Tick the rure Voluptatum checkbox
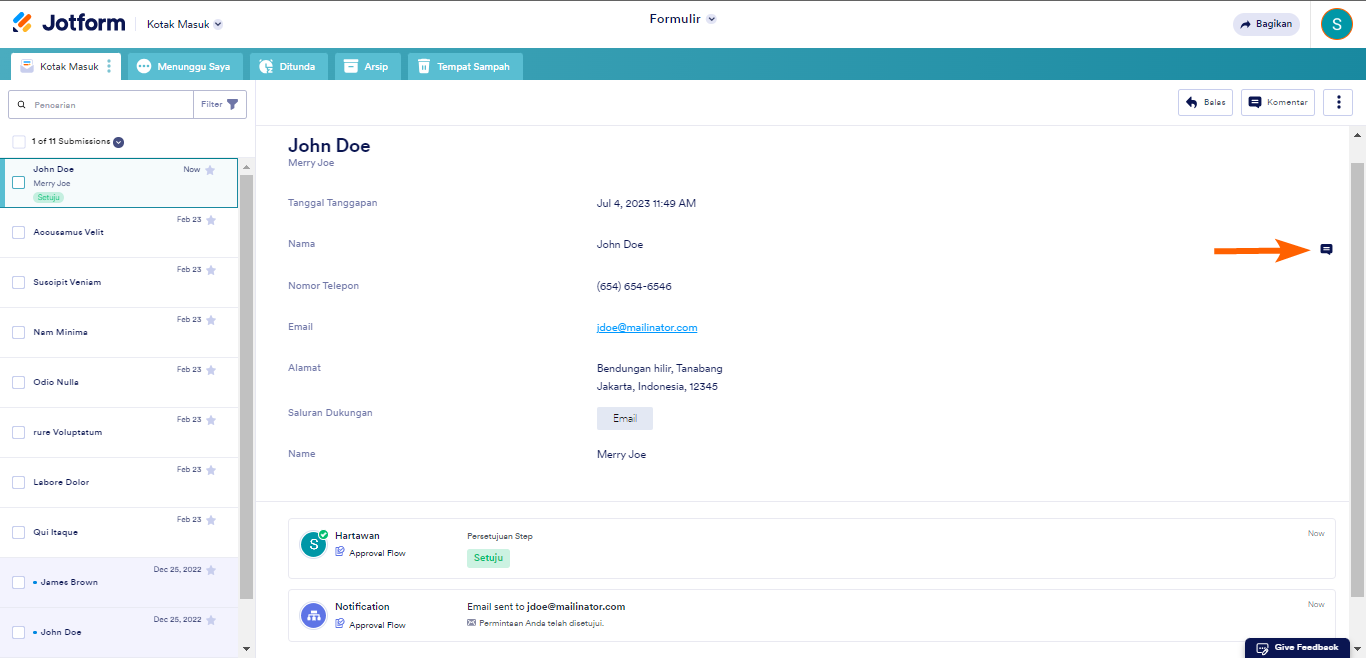1366x658 pixels. [18, 432]
